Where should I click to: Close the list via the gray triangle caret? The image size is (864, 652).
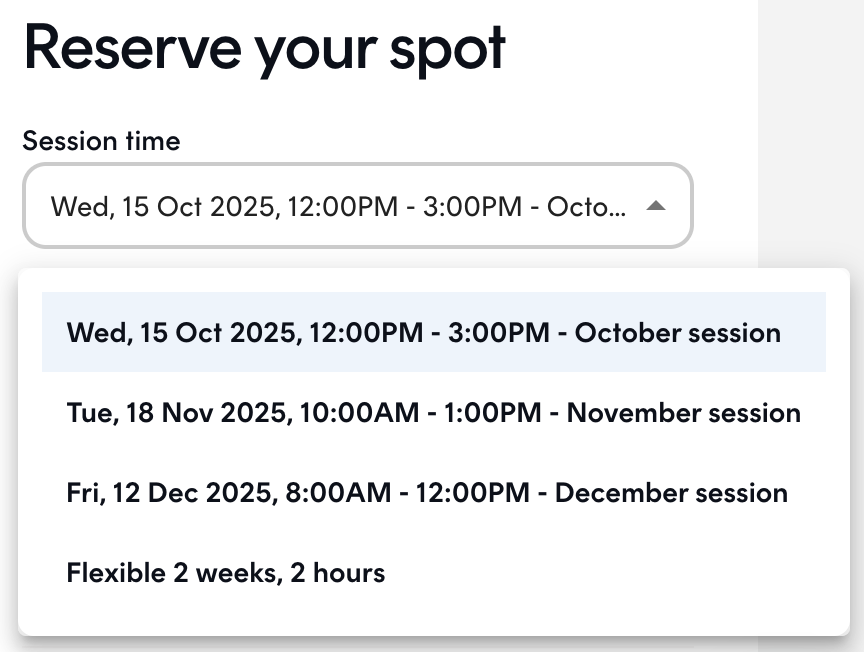click(656, 206)
